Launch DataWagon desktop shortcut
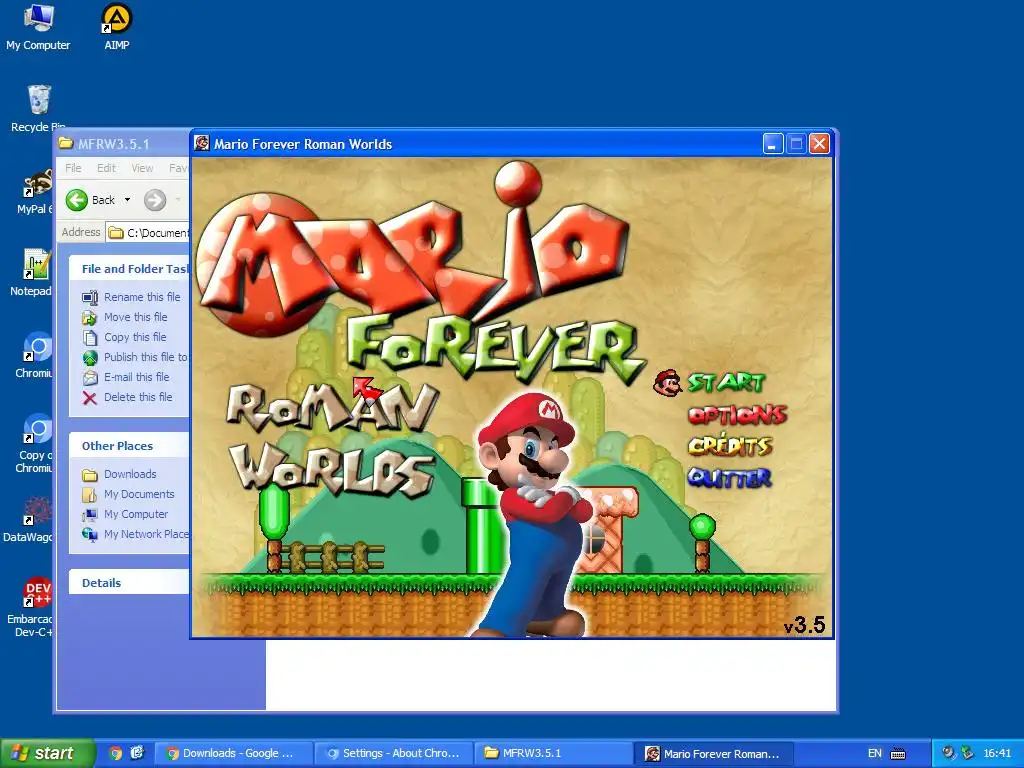This screenshot has width=1024, height=768. tap(30, 520)
